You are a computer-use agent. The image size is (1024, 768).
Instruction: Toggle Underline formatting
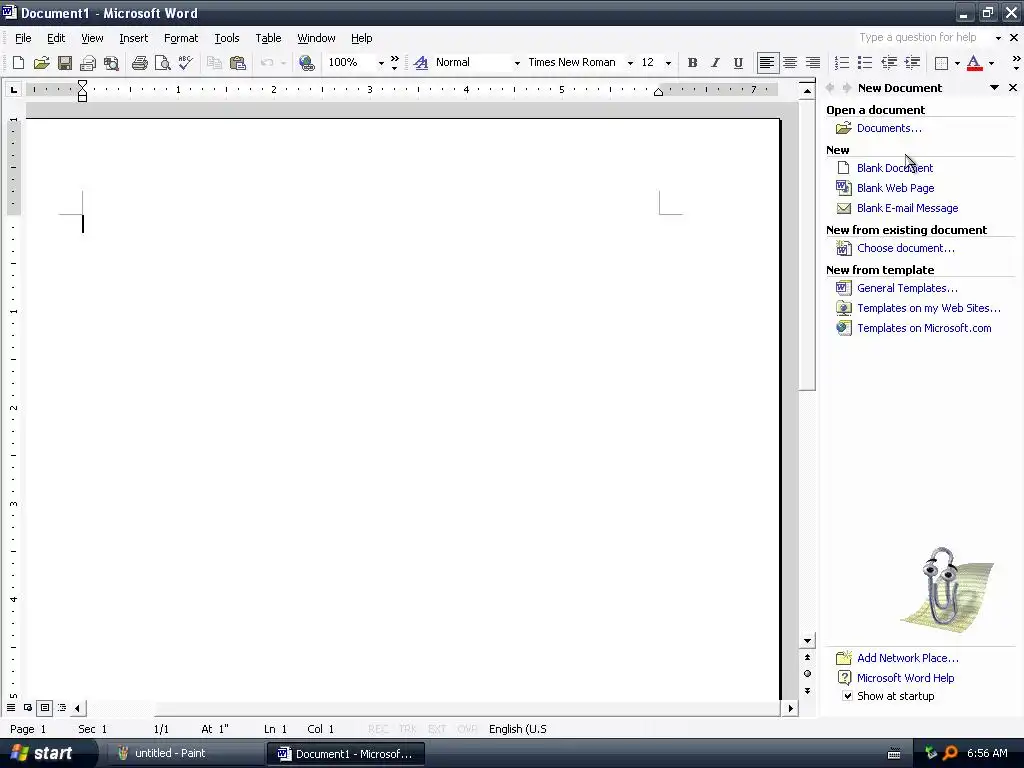click(x=738, y=63)
